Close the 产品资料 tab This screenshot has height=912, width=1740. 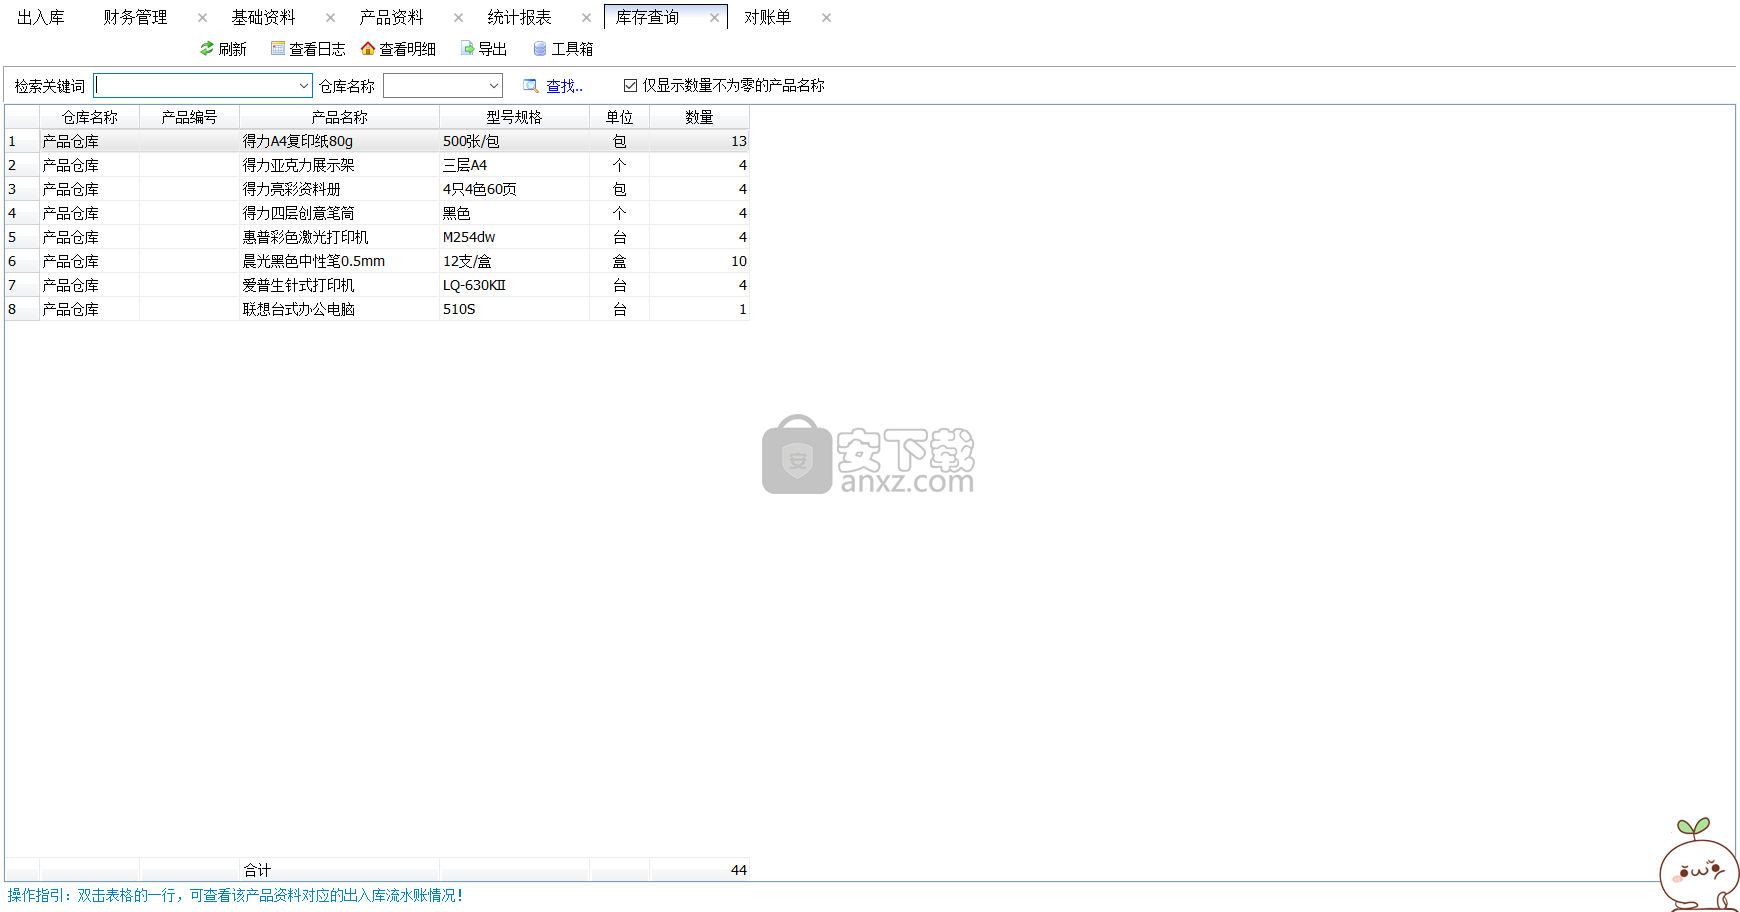[x=458, y=17]
